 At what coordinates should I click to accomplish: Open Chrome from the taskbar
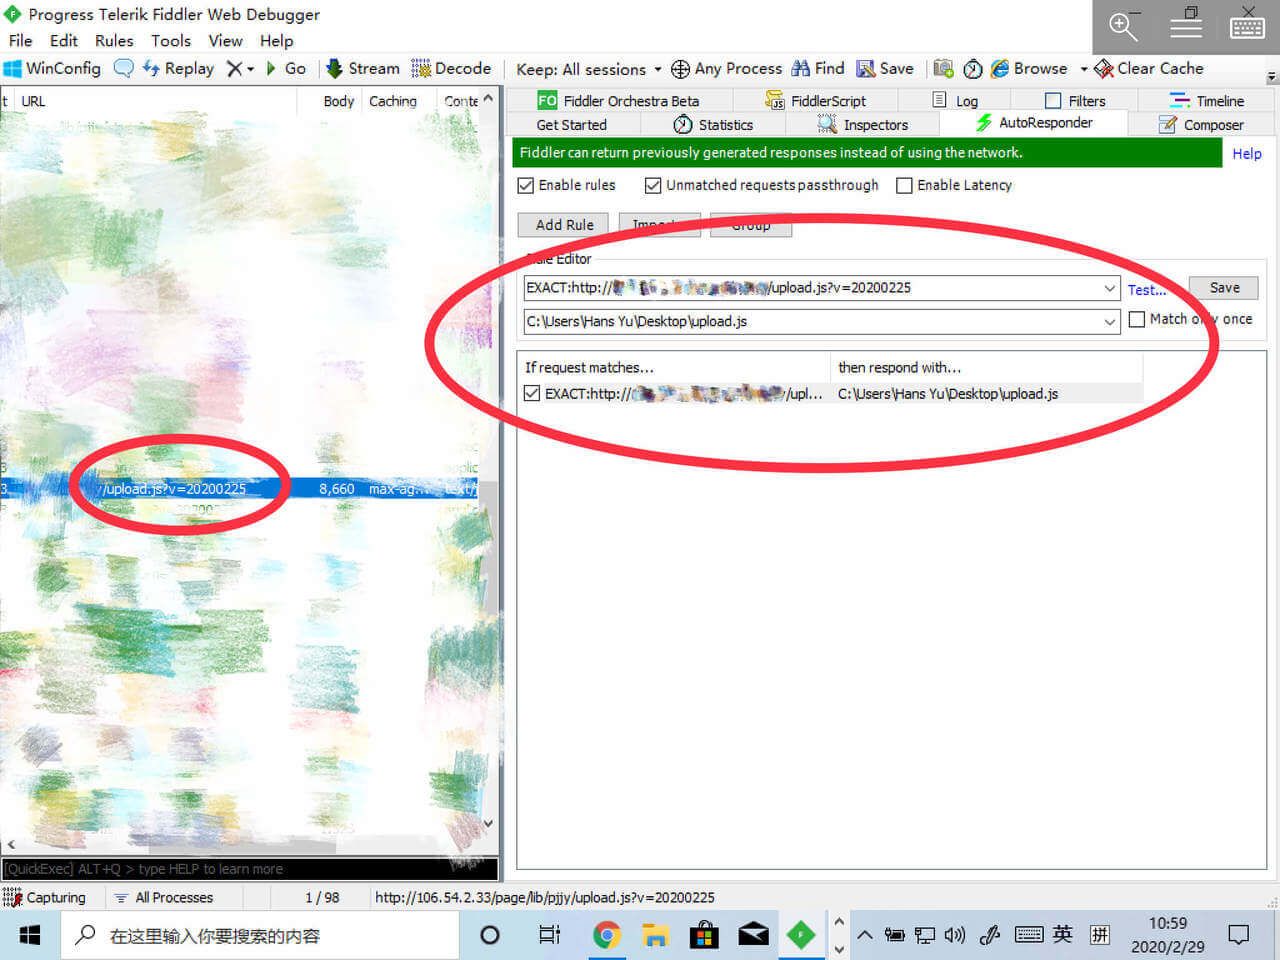click(605, 935)
